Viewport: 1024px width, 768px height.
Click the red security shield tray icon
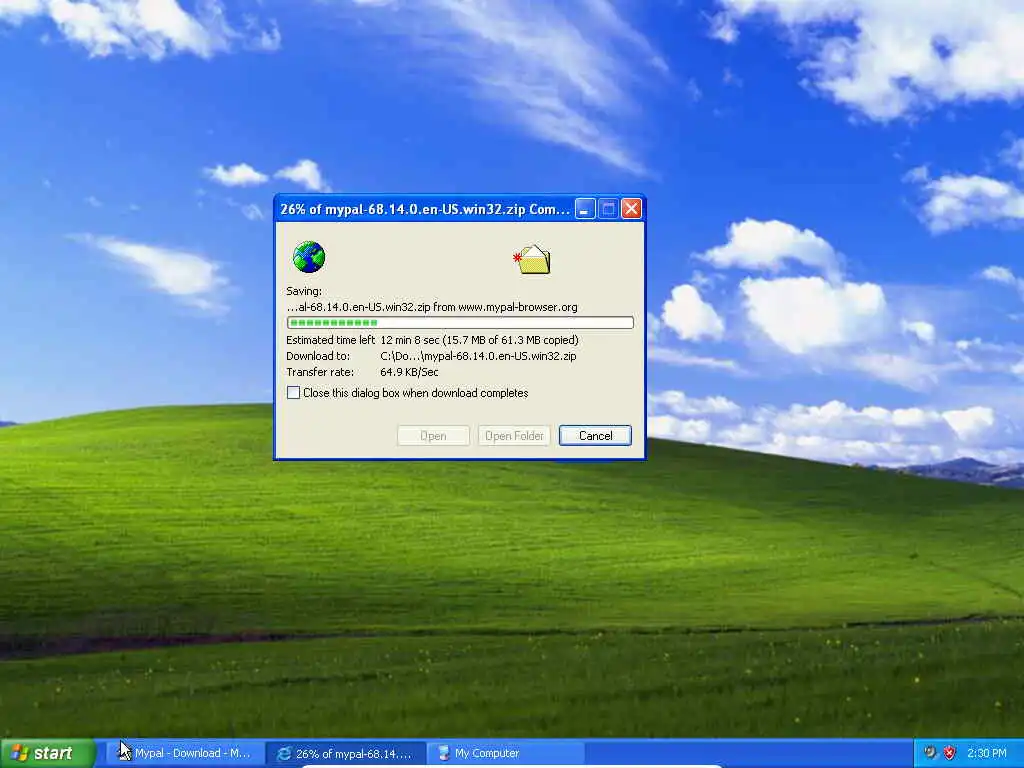click(x=949, y=753)
